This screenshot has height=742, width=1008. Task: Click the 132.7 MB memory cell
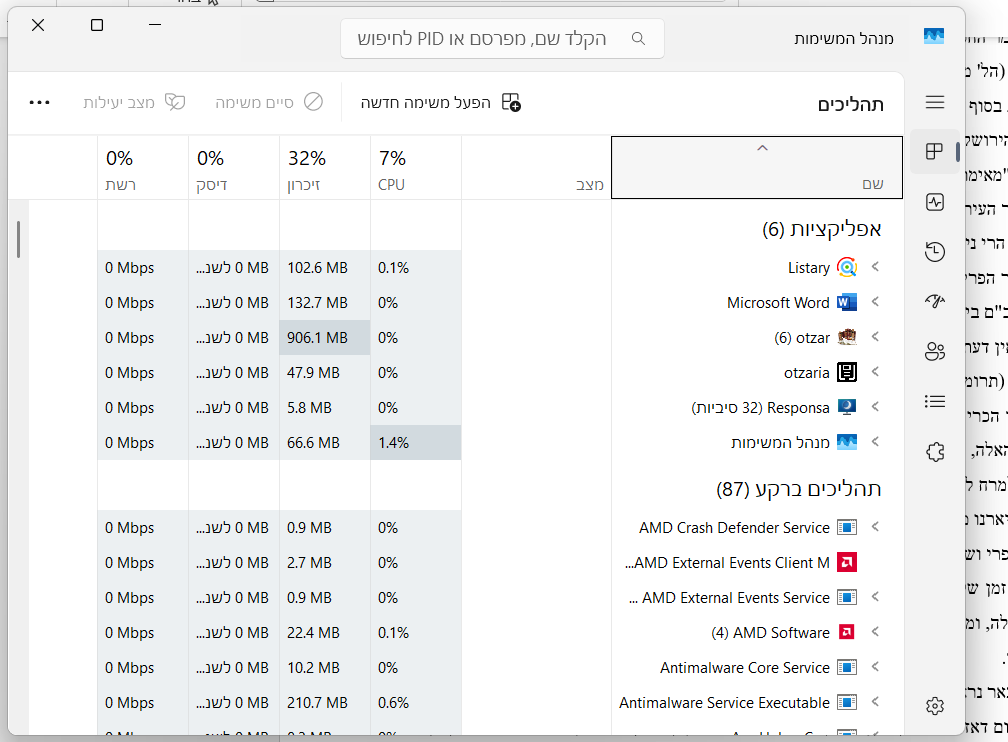tap(325, 302)
